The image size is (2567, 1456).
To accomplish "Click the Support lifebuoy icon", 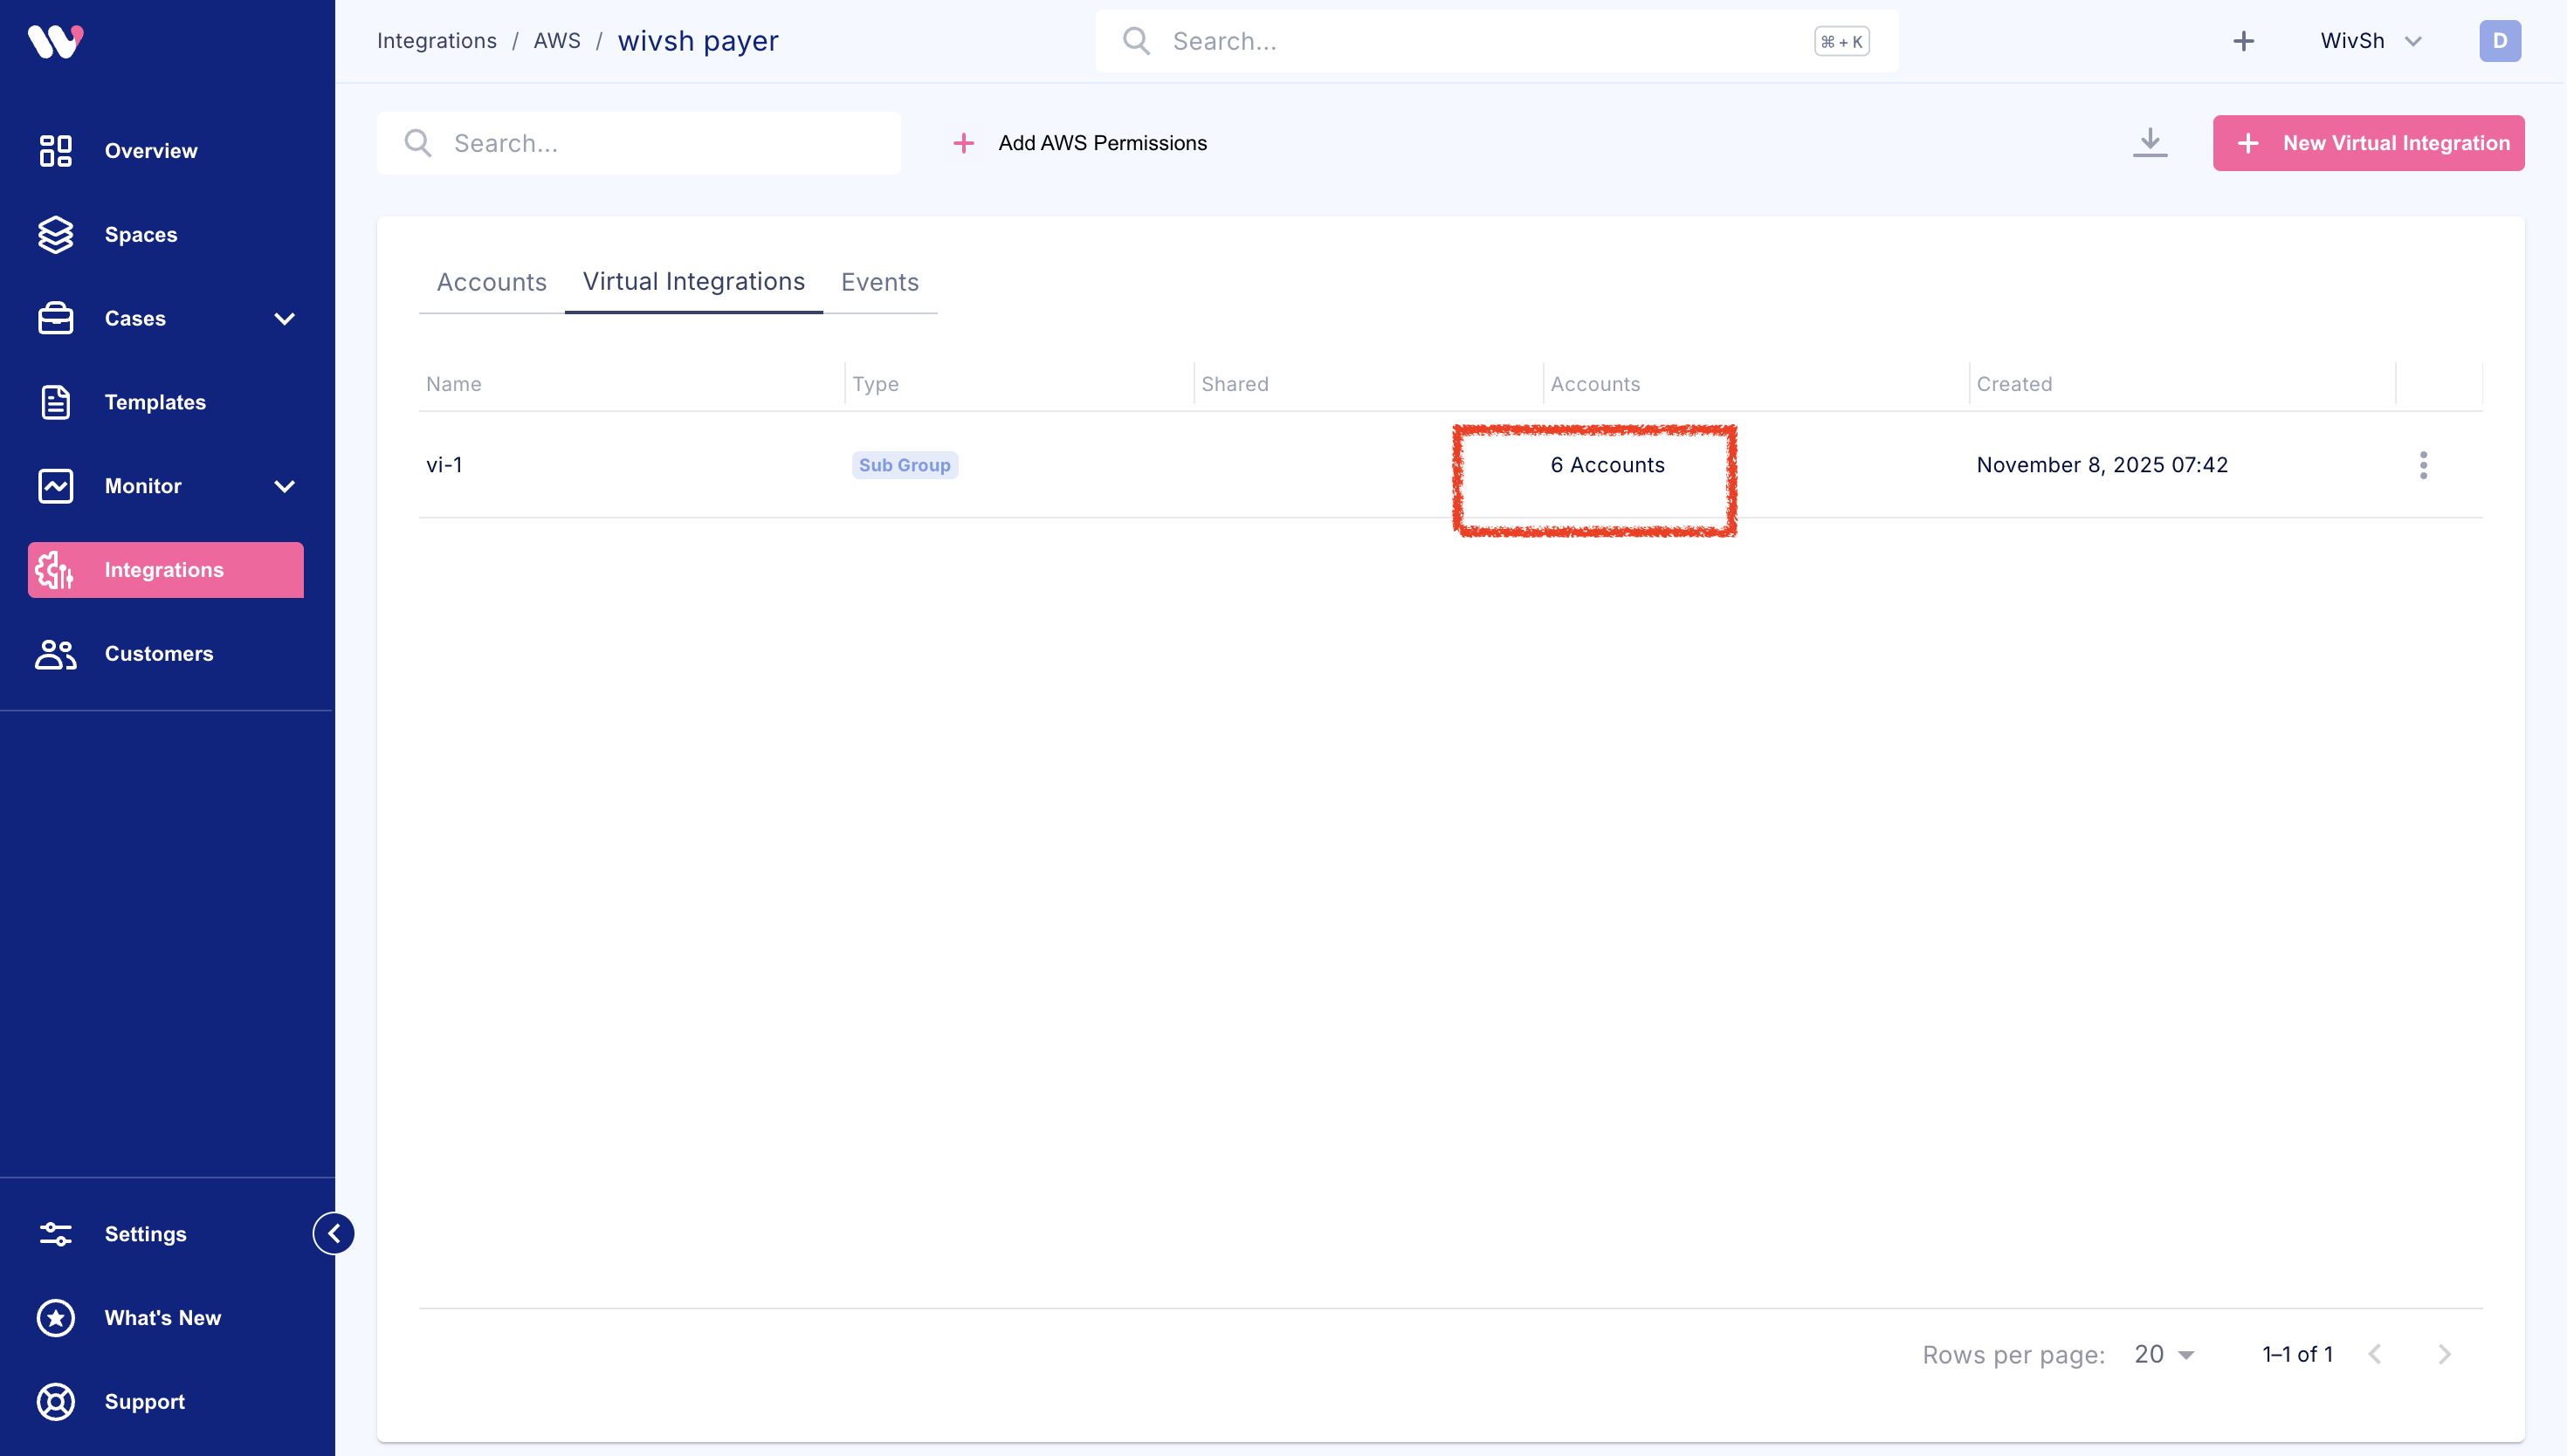I will (x=55, y=1402).
